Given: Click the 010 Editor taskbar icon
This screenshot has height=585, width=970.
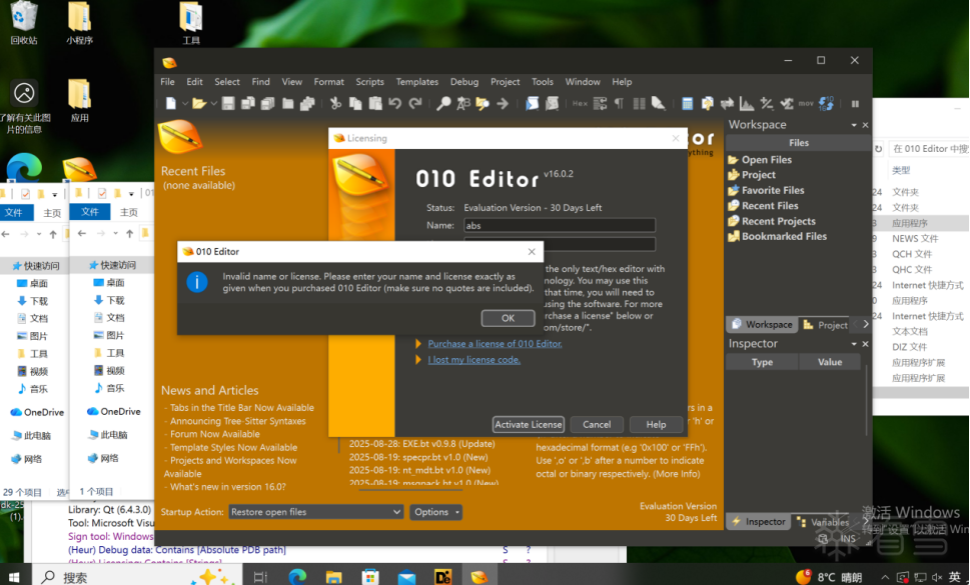Looking at the screenshot, I should (x=479, y=577).
